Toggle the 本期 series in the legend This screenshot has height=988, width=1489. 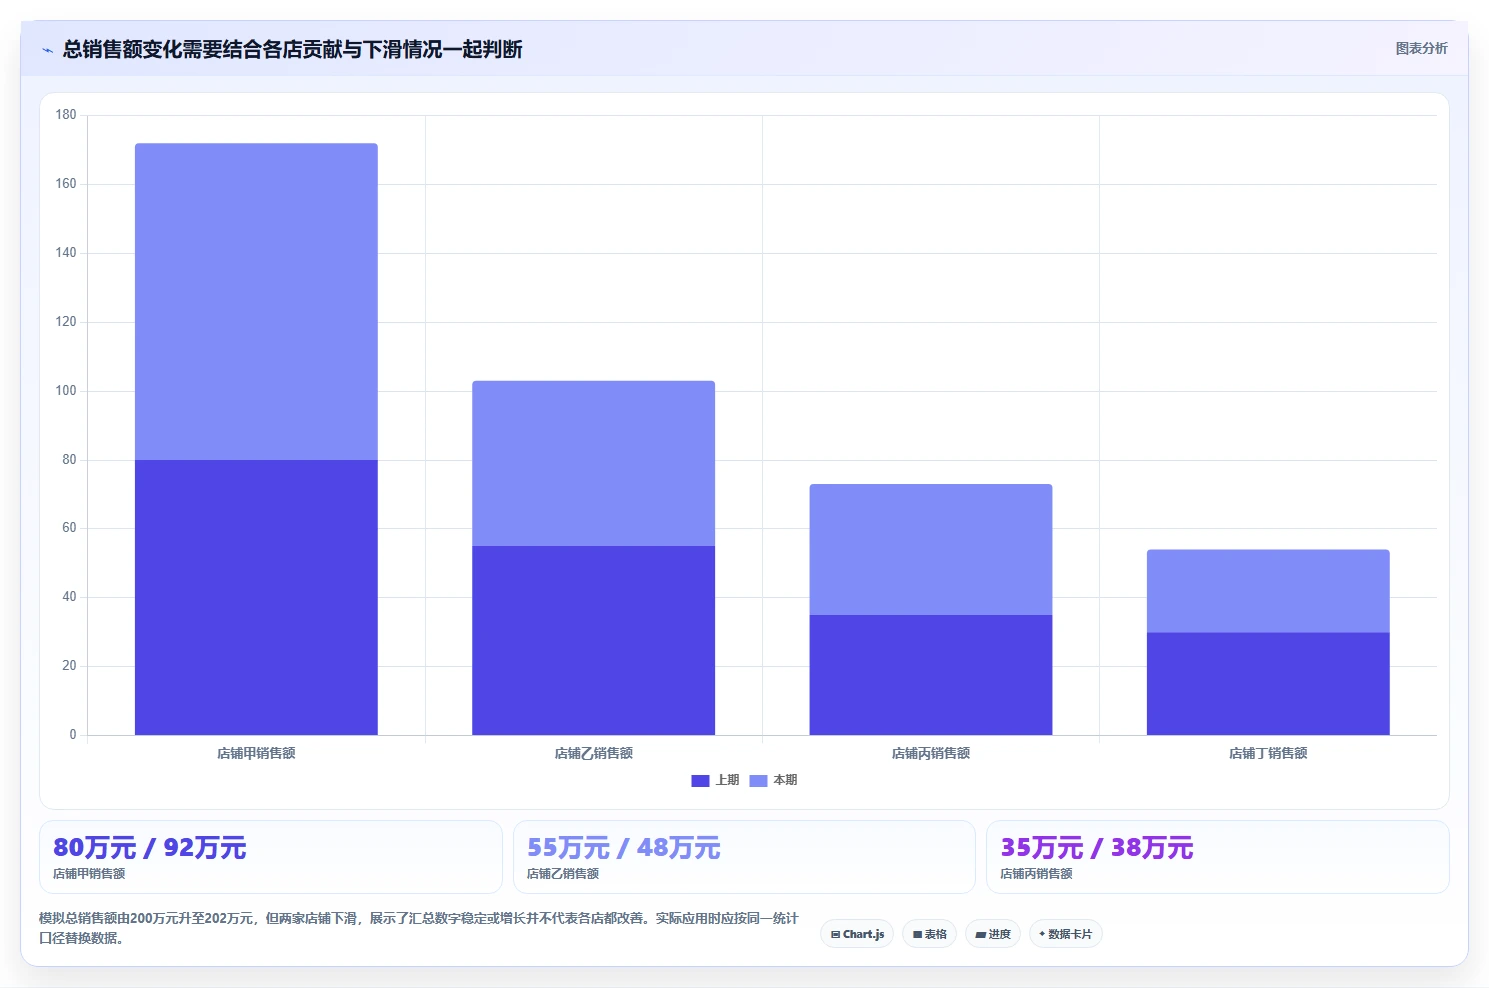[773, 780]
